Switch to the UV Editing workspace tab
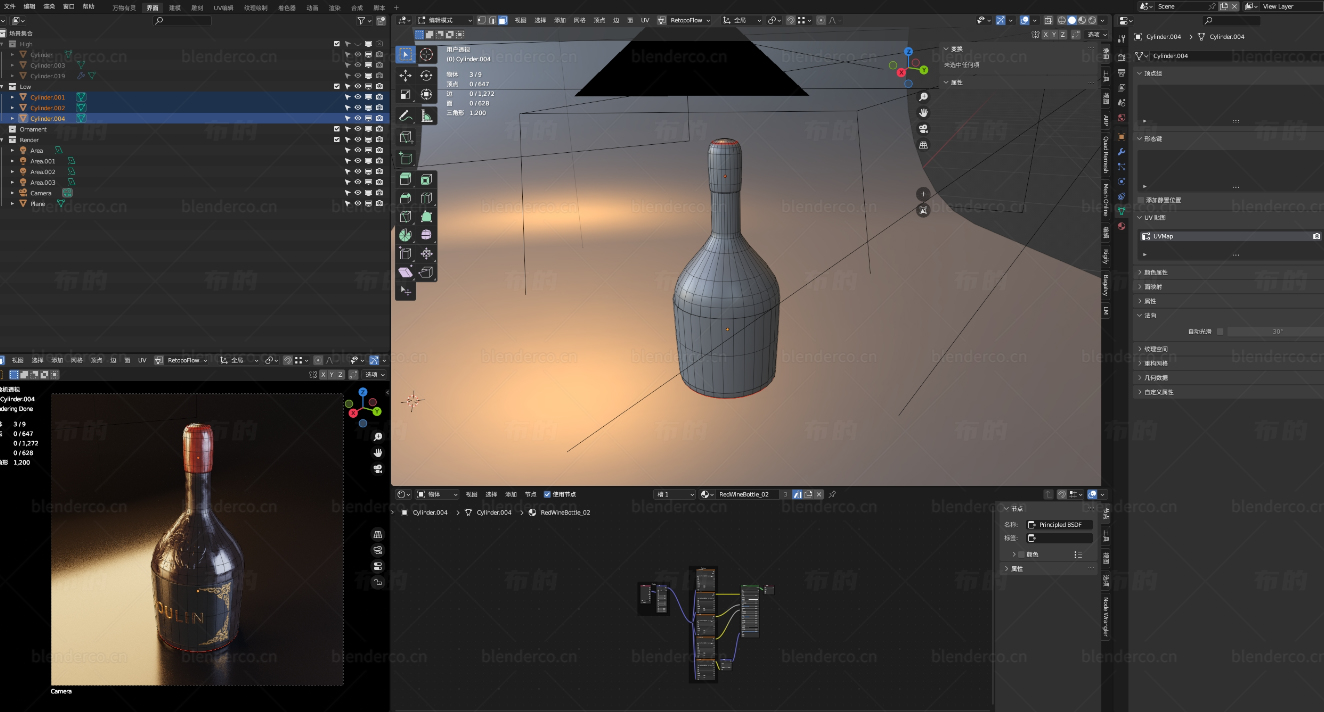This screenshot has width=1324, height=712. pos(223,6)
